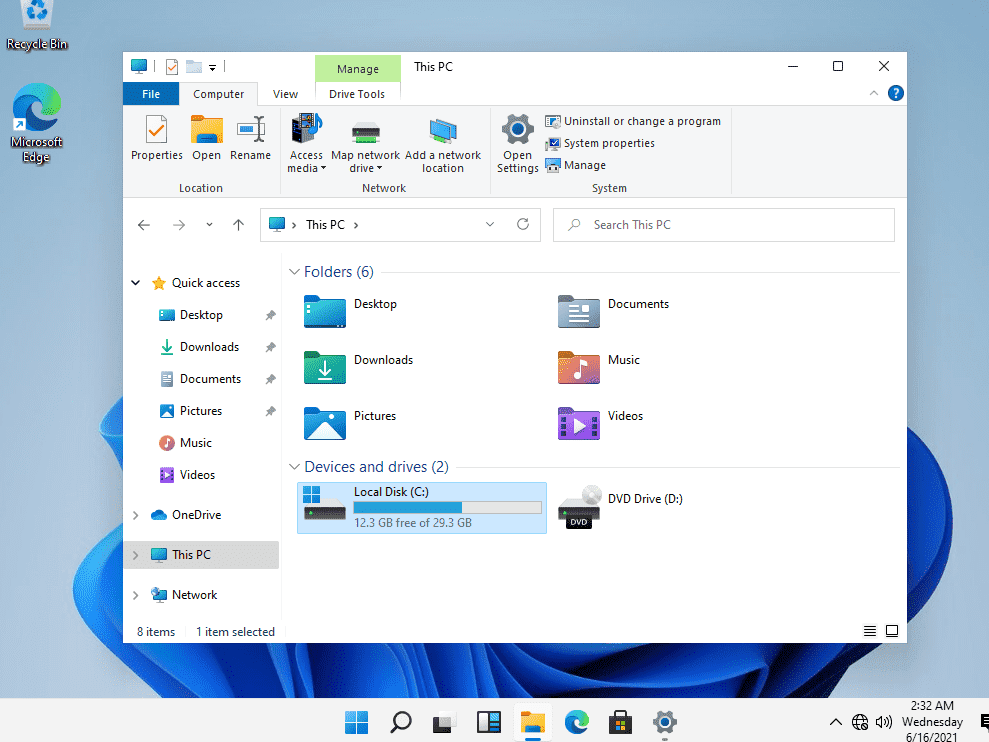Open Task View on the taskbar
The height and width of the screenshot is (742, 989).
[445, 722]
